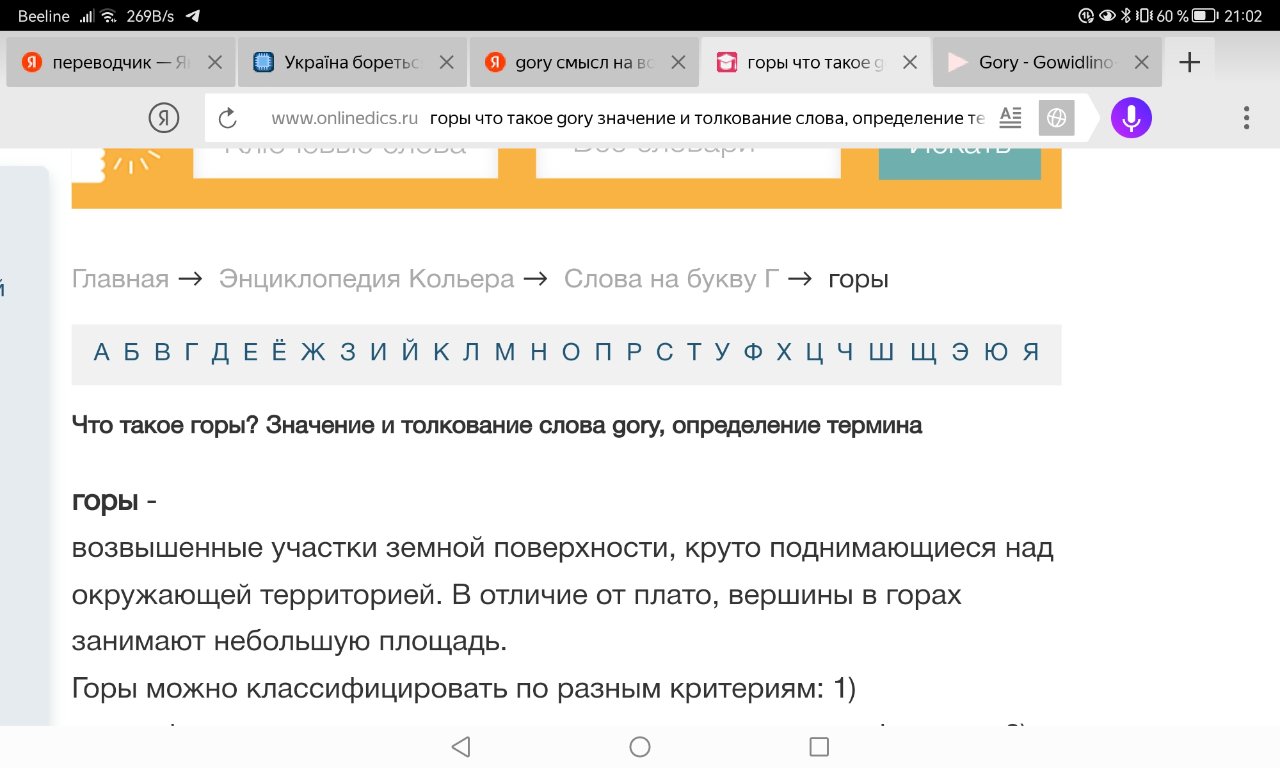Open Слова на букву Г link
This screenshot has height=768, width=1280.
click(671, 279)
